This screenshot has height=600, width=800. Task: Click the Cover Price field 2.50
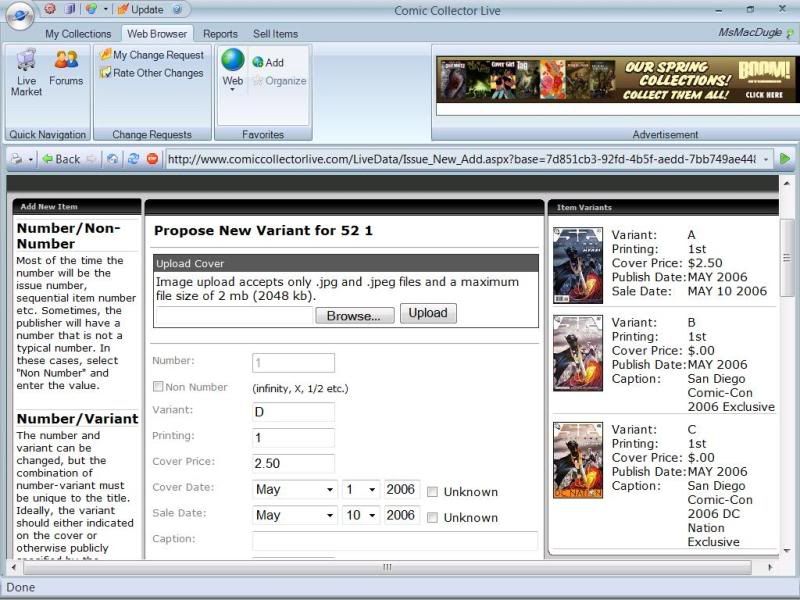pyautogui.click(x=293, y=463)
